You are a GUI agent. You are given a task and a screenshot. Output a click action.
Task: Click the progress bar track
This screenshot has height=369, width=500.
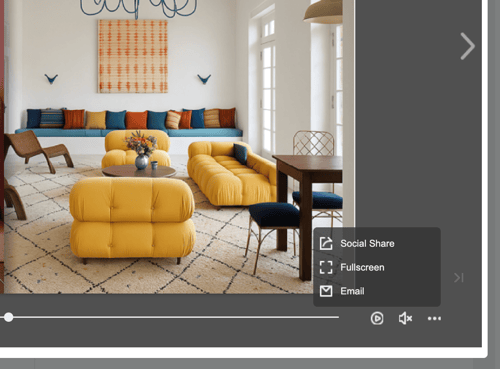[x=169, y=317]
